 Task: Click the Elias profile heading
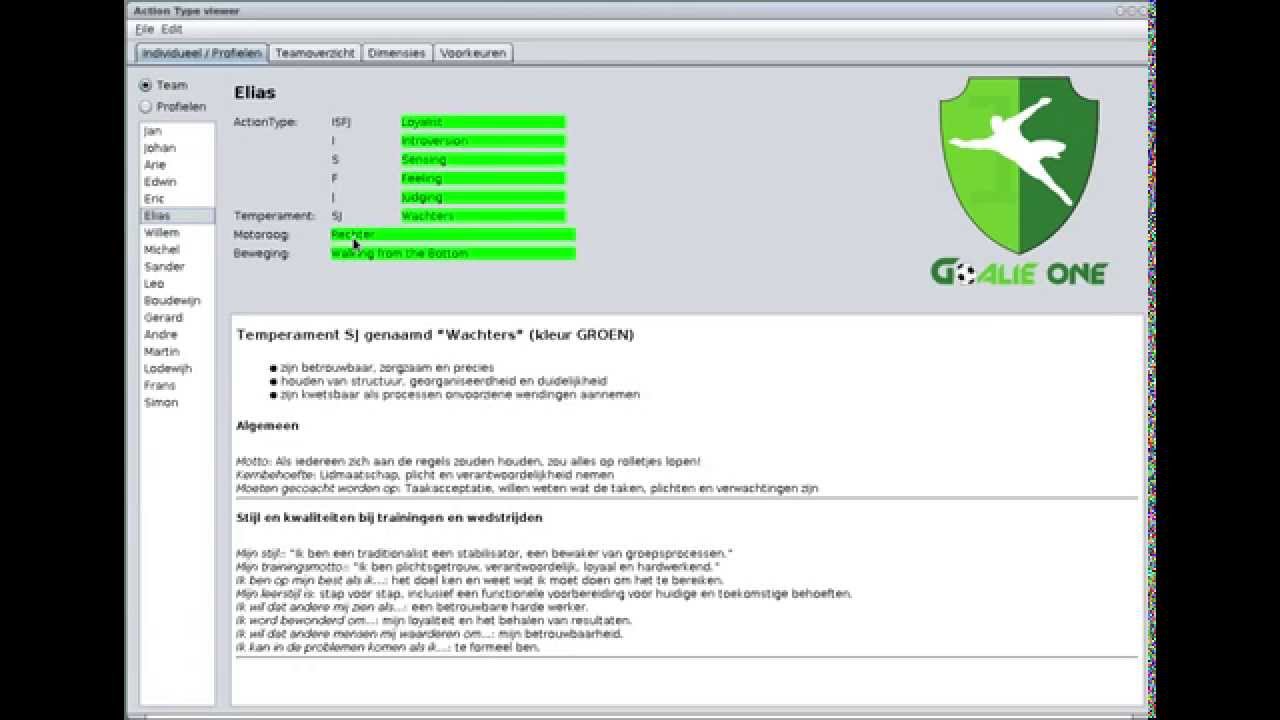255,93
